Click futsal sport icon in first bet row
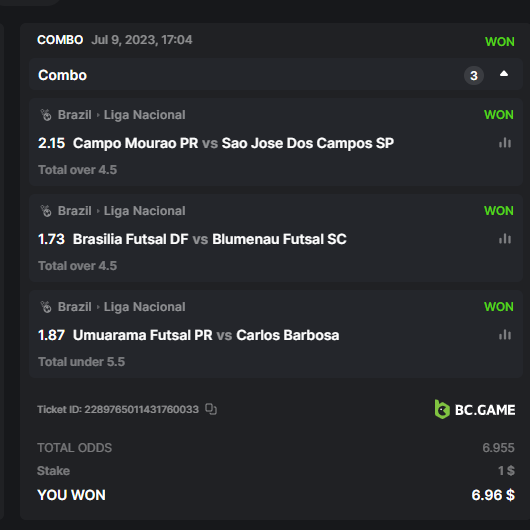This screenshot has width=530, height=530. [46, 115]
